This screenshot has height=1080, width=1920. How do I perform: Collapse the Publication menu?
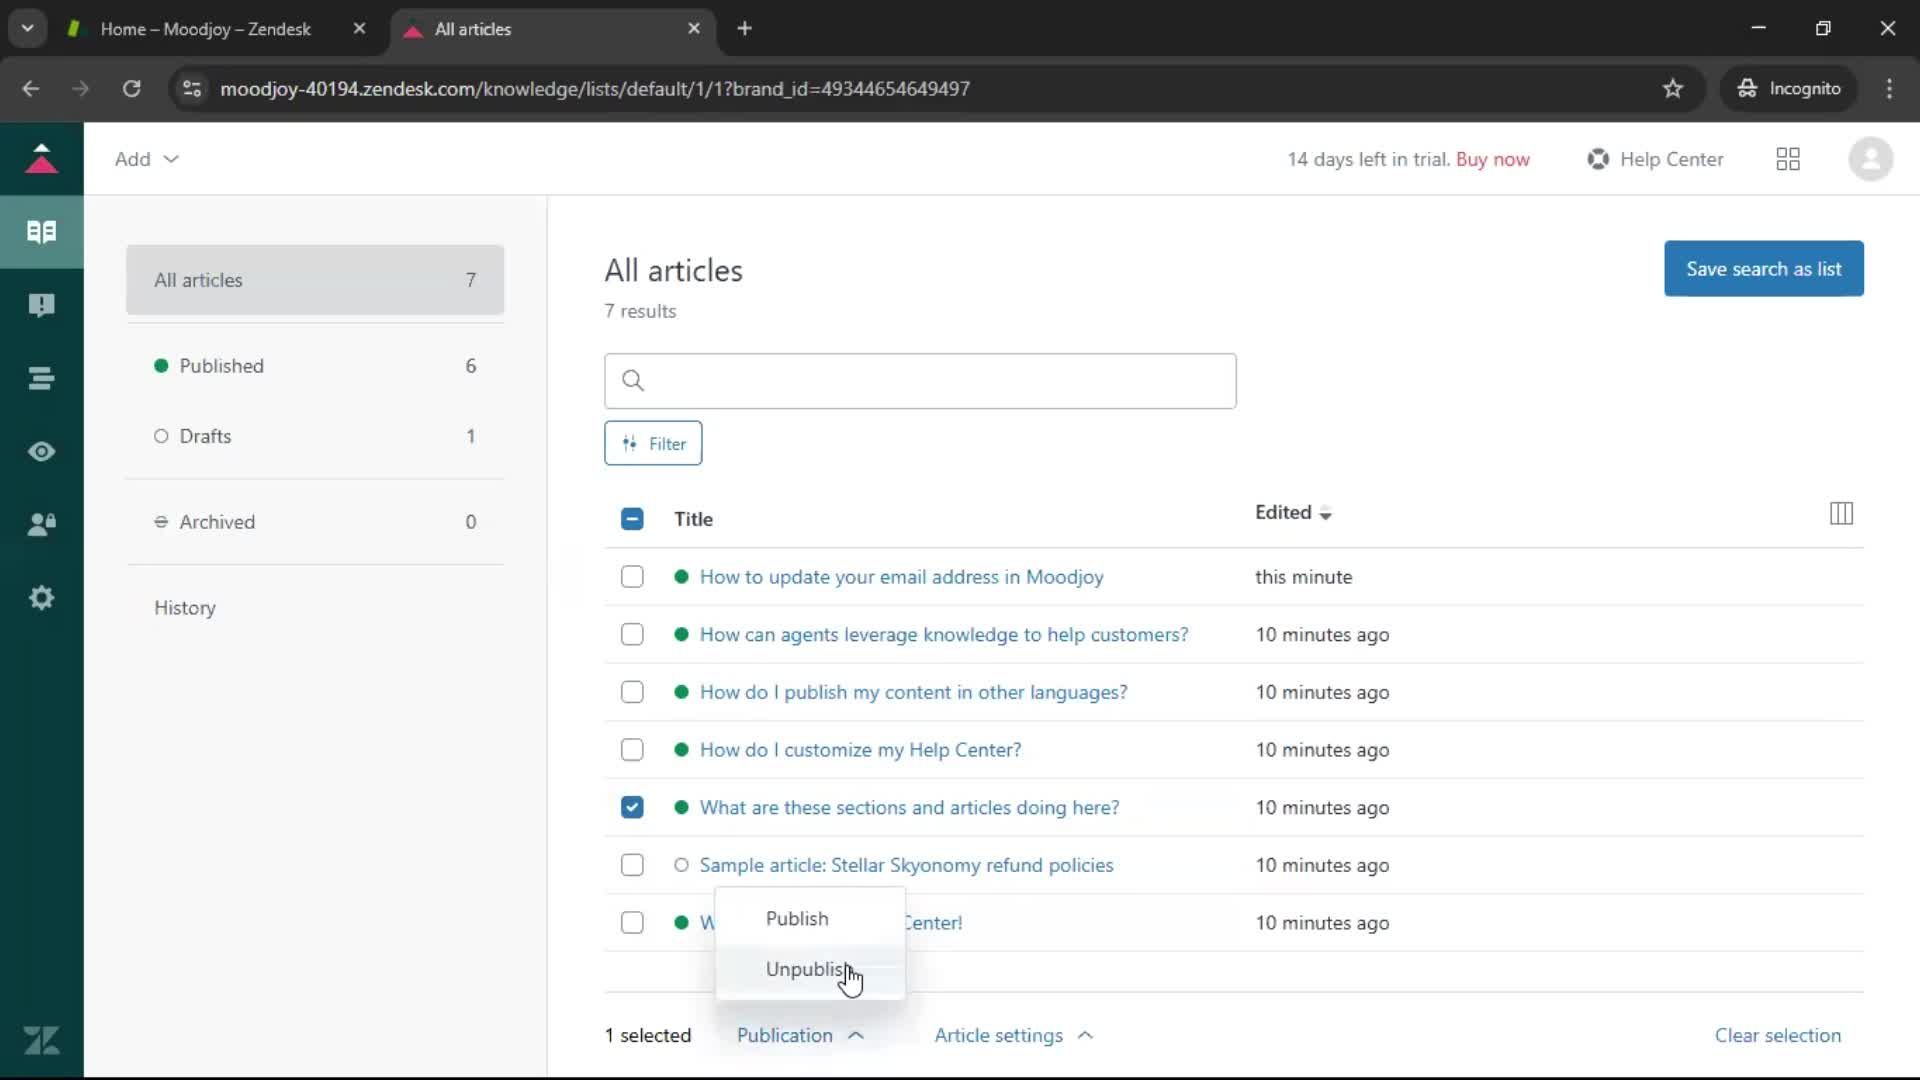[x=800, y=1035]
